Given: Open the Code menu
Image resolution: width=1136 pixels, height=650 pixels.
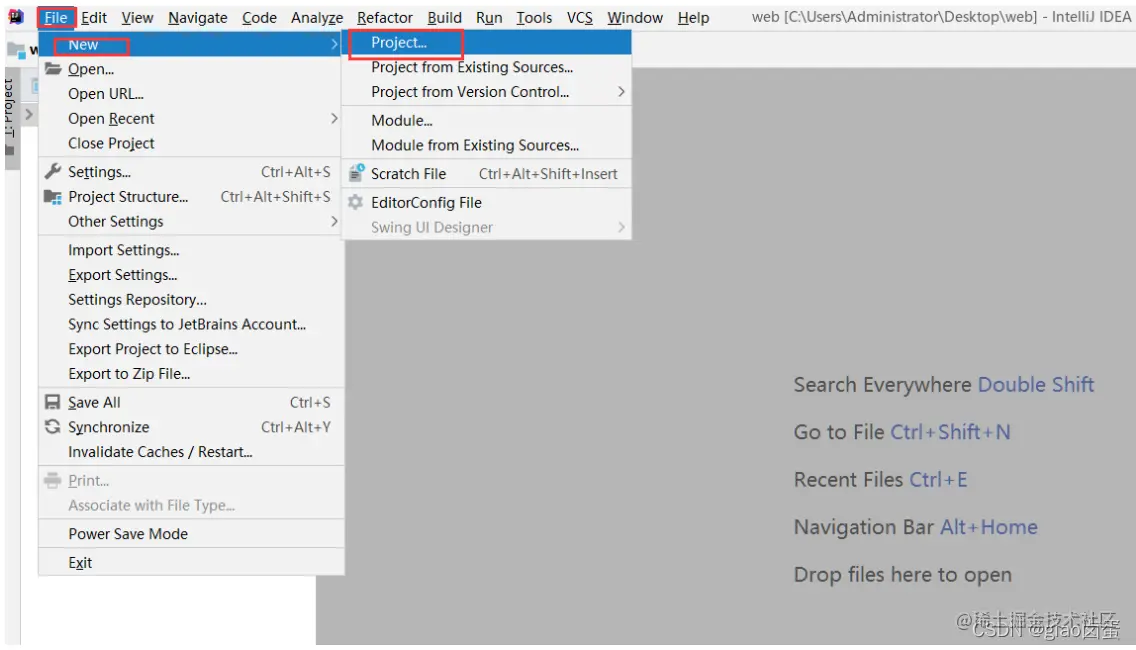Looking at the screenshot, I should point(259,17).
